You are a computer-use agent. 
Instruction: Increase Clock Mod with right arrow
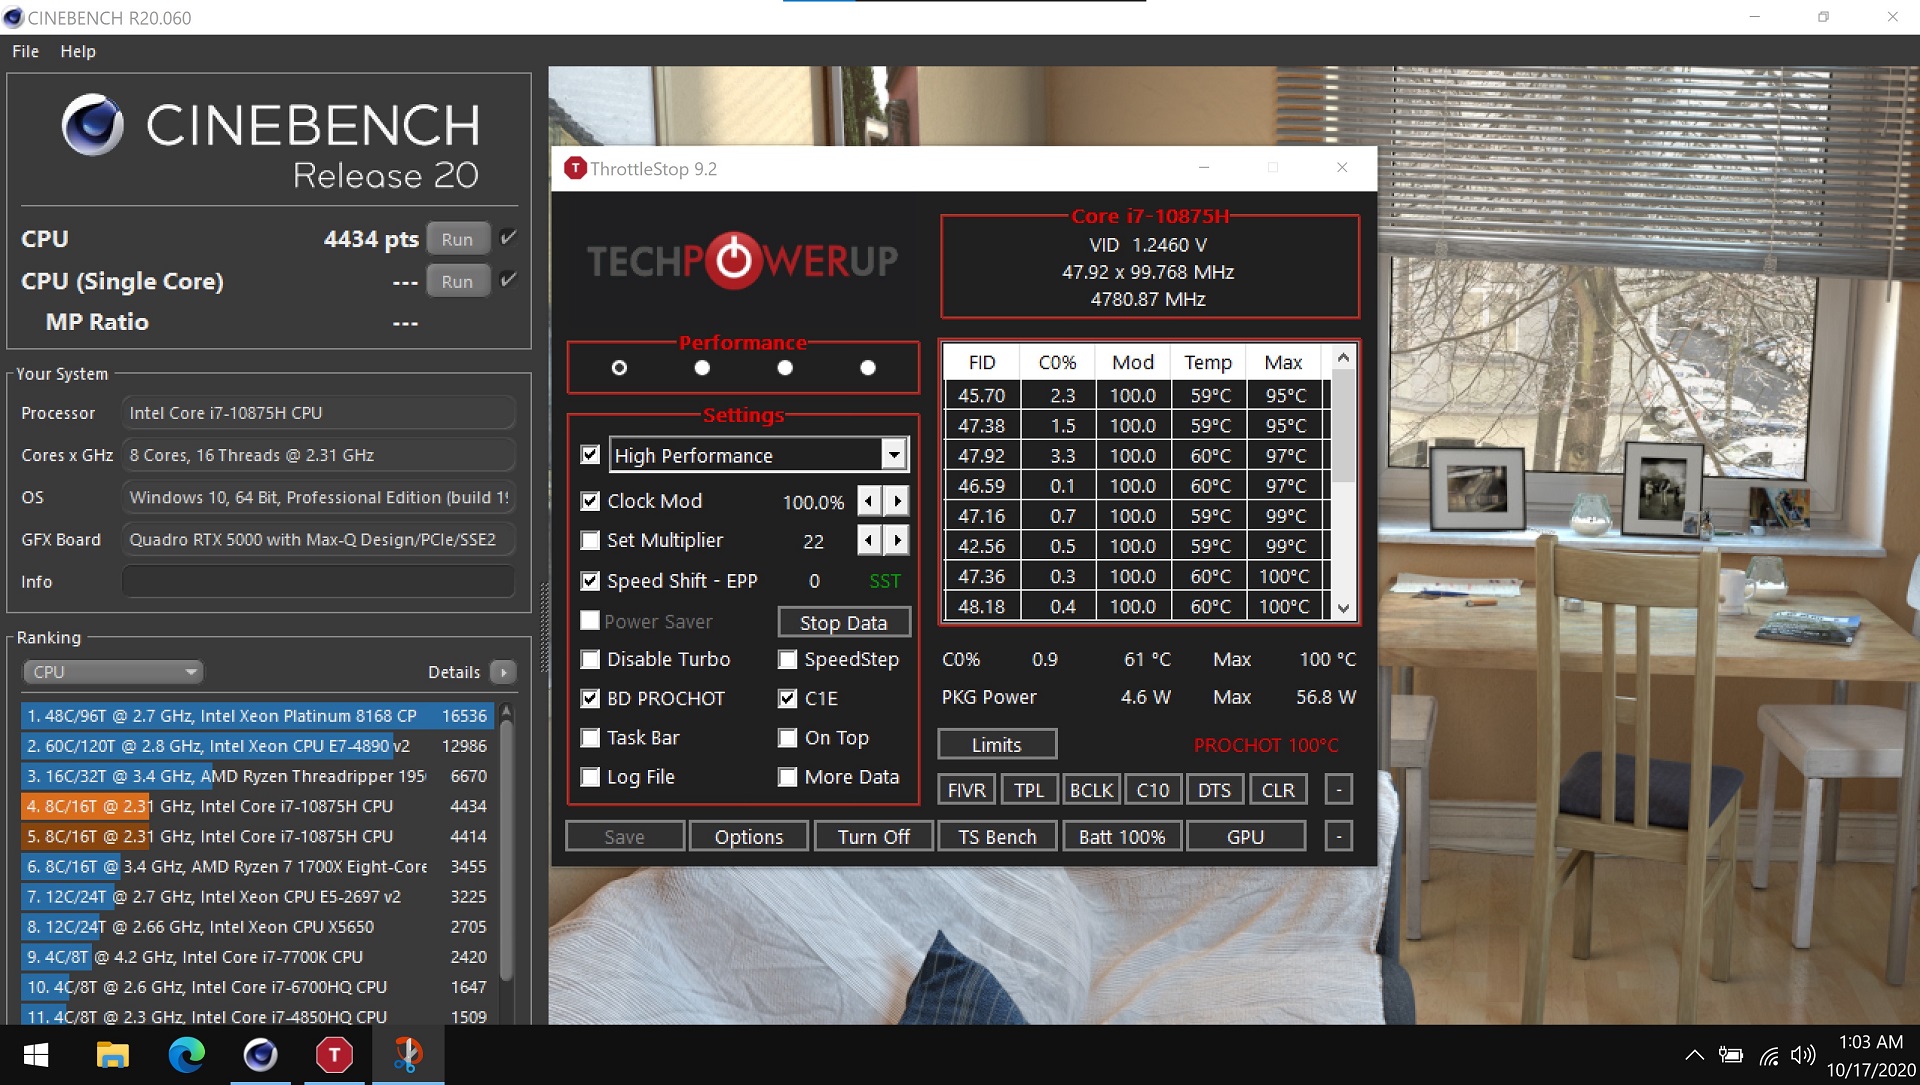897,501
